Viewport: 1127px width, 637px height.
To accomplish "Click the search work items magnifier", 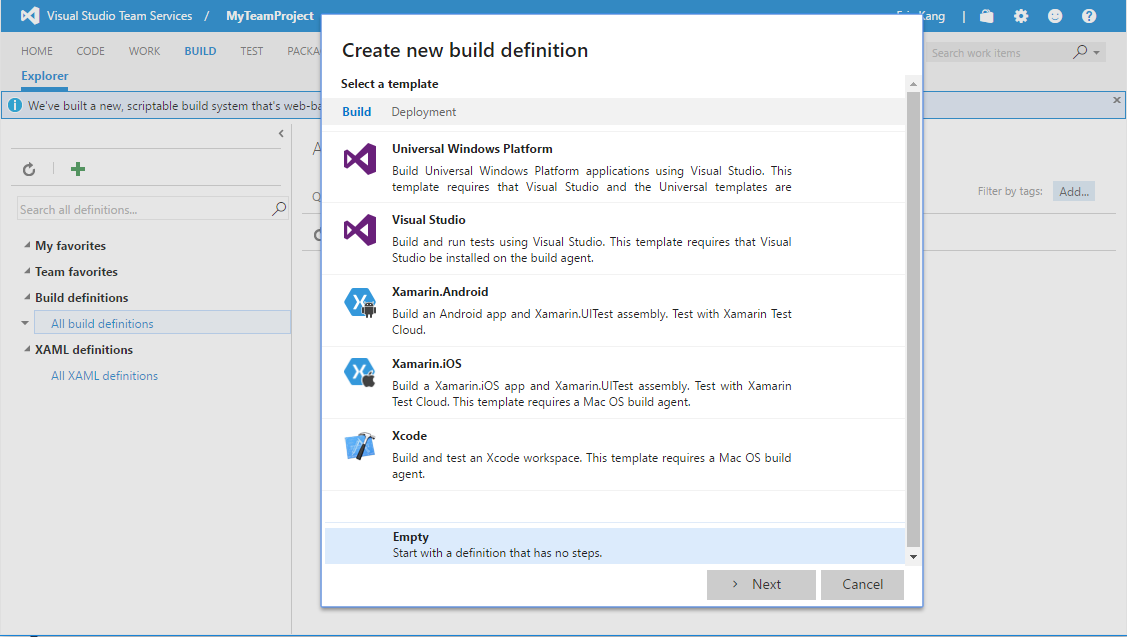I will pyautogui.click(x=1080, y=52).
